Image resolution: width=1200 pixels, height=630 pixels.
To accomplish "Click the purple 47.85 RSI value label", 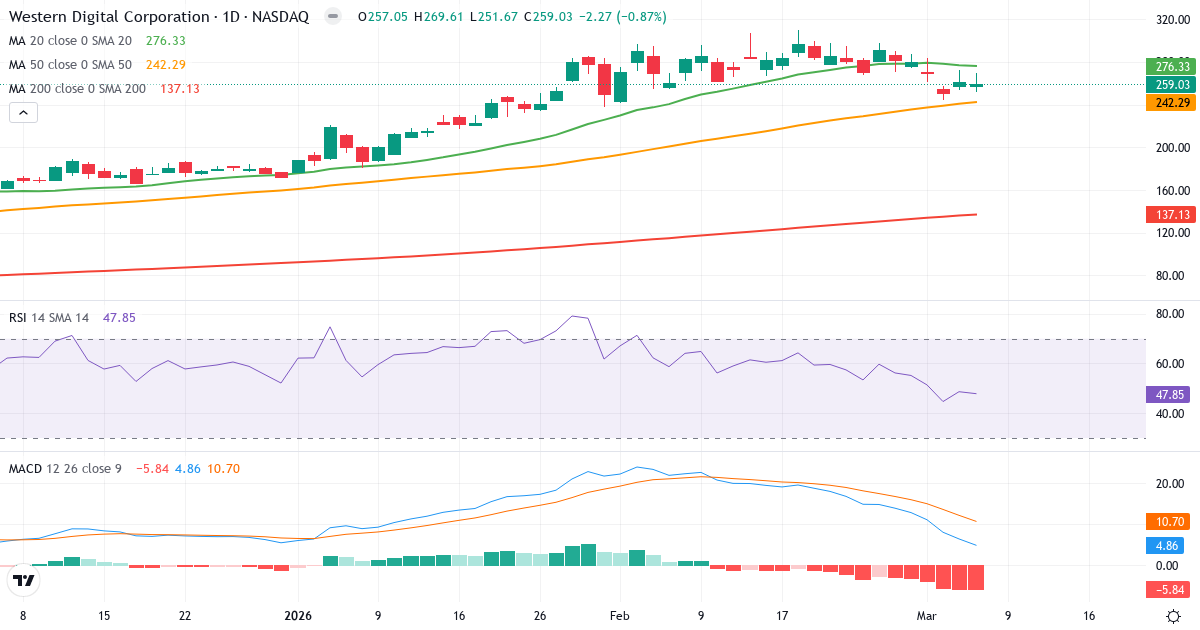I will [1166, 396].
